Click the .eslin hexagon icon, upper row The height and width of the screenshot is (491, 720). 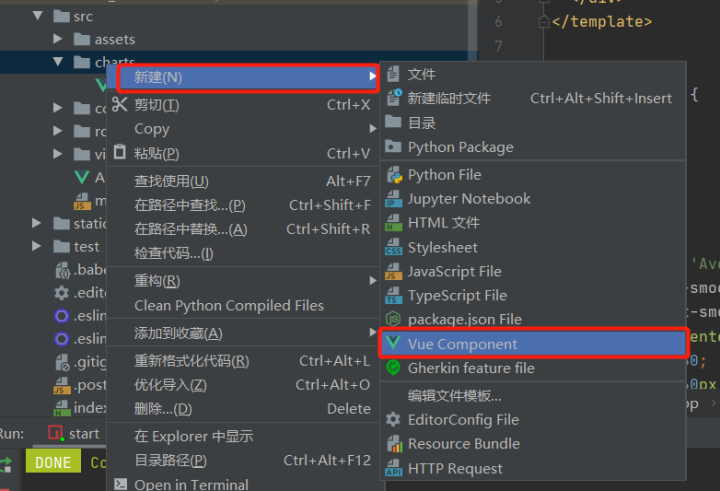[62, 316]
